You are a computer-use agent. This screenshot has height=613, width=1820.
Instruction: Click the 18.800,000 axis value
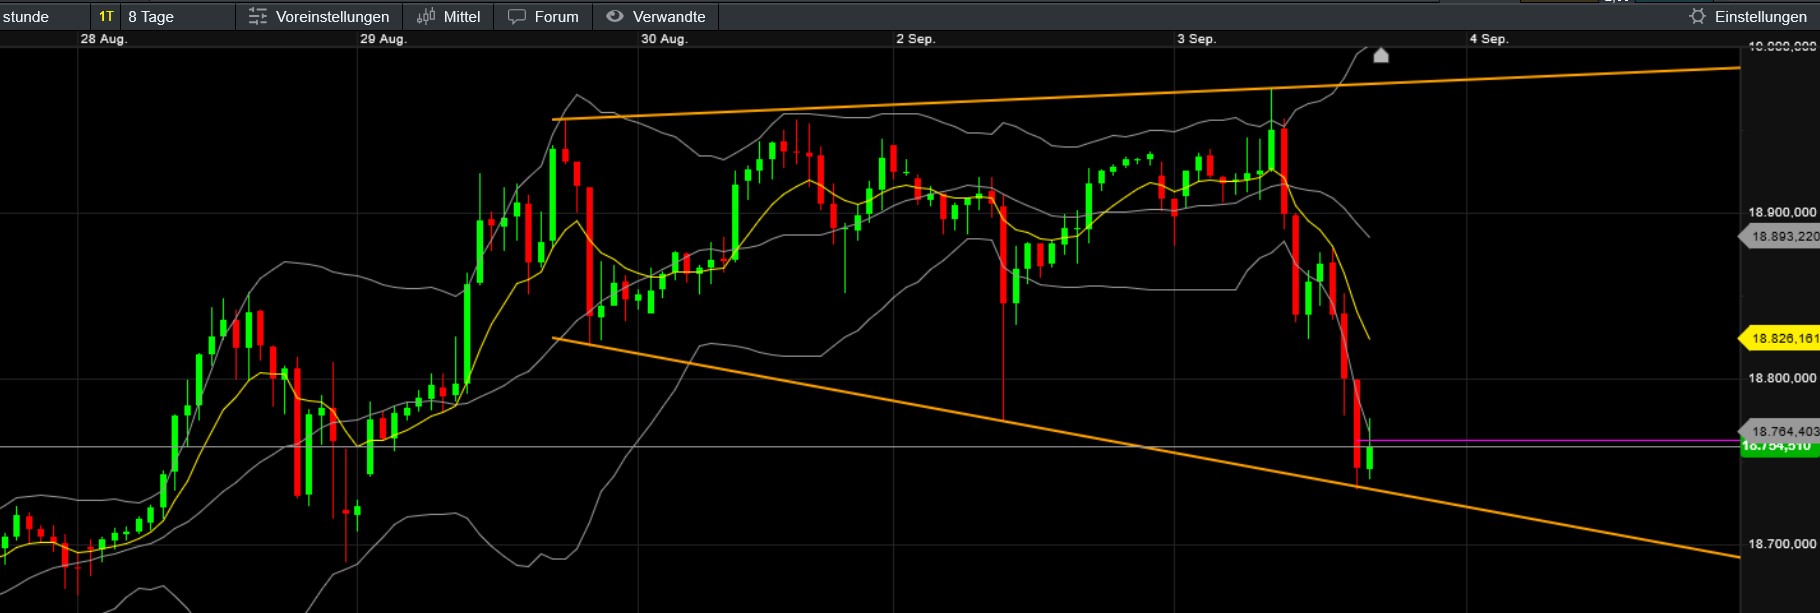(x=1782, y=378)
